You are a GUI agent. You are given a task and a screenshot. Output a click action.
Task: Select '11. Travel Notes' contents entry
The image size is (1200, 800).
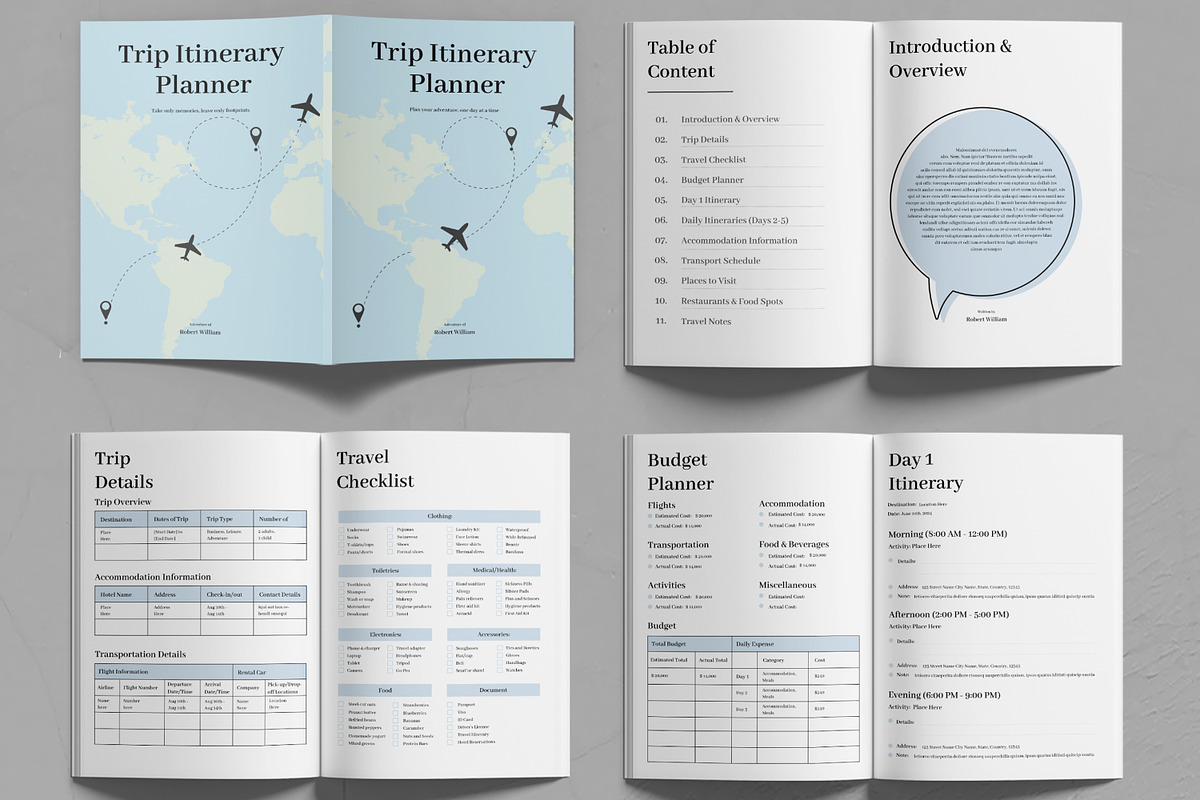pyautogui.click(x=693, y=321)
